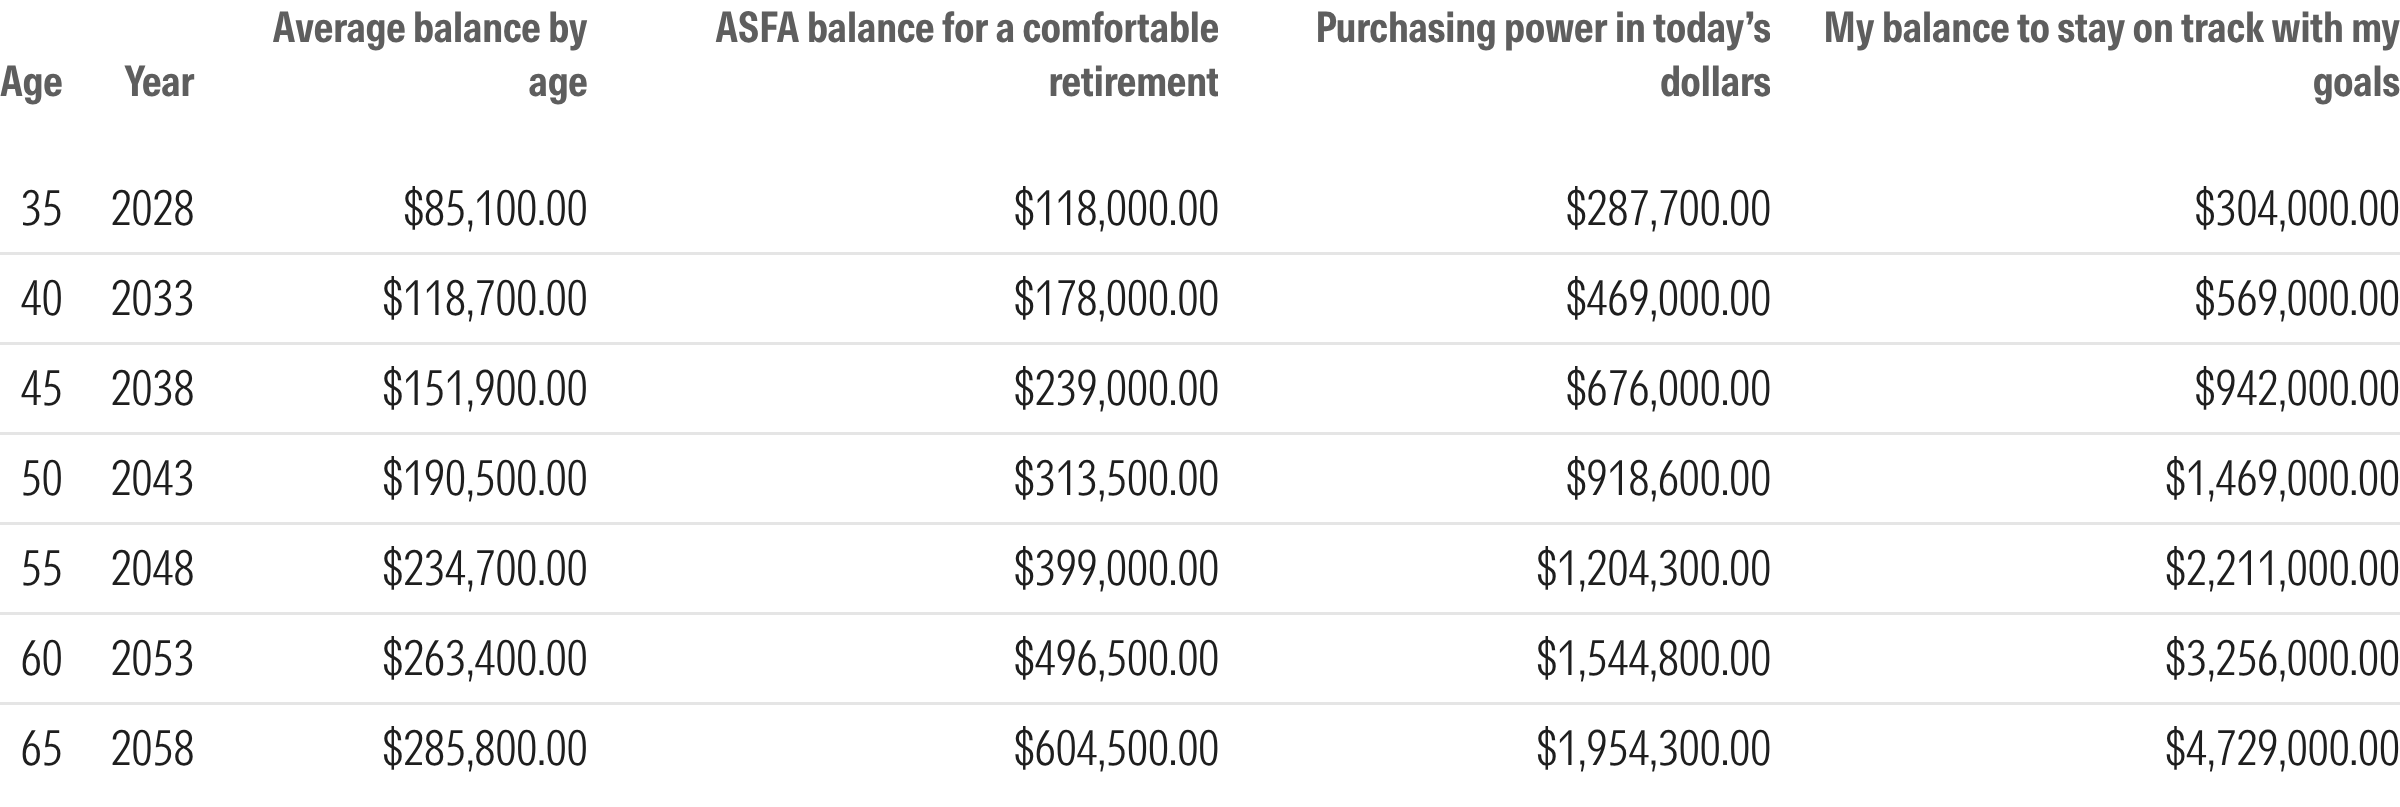The width and height of the screenshot is (2400, 807).
Task: Click the year 2033 cell
Action: coord(152,299)
